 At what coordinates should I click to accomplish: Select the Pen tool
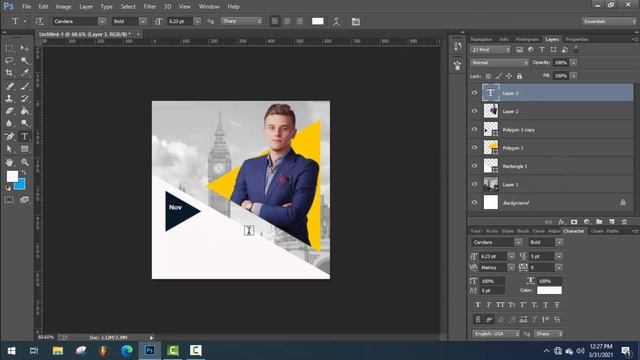9,136
